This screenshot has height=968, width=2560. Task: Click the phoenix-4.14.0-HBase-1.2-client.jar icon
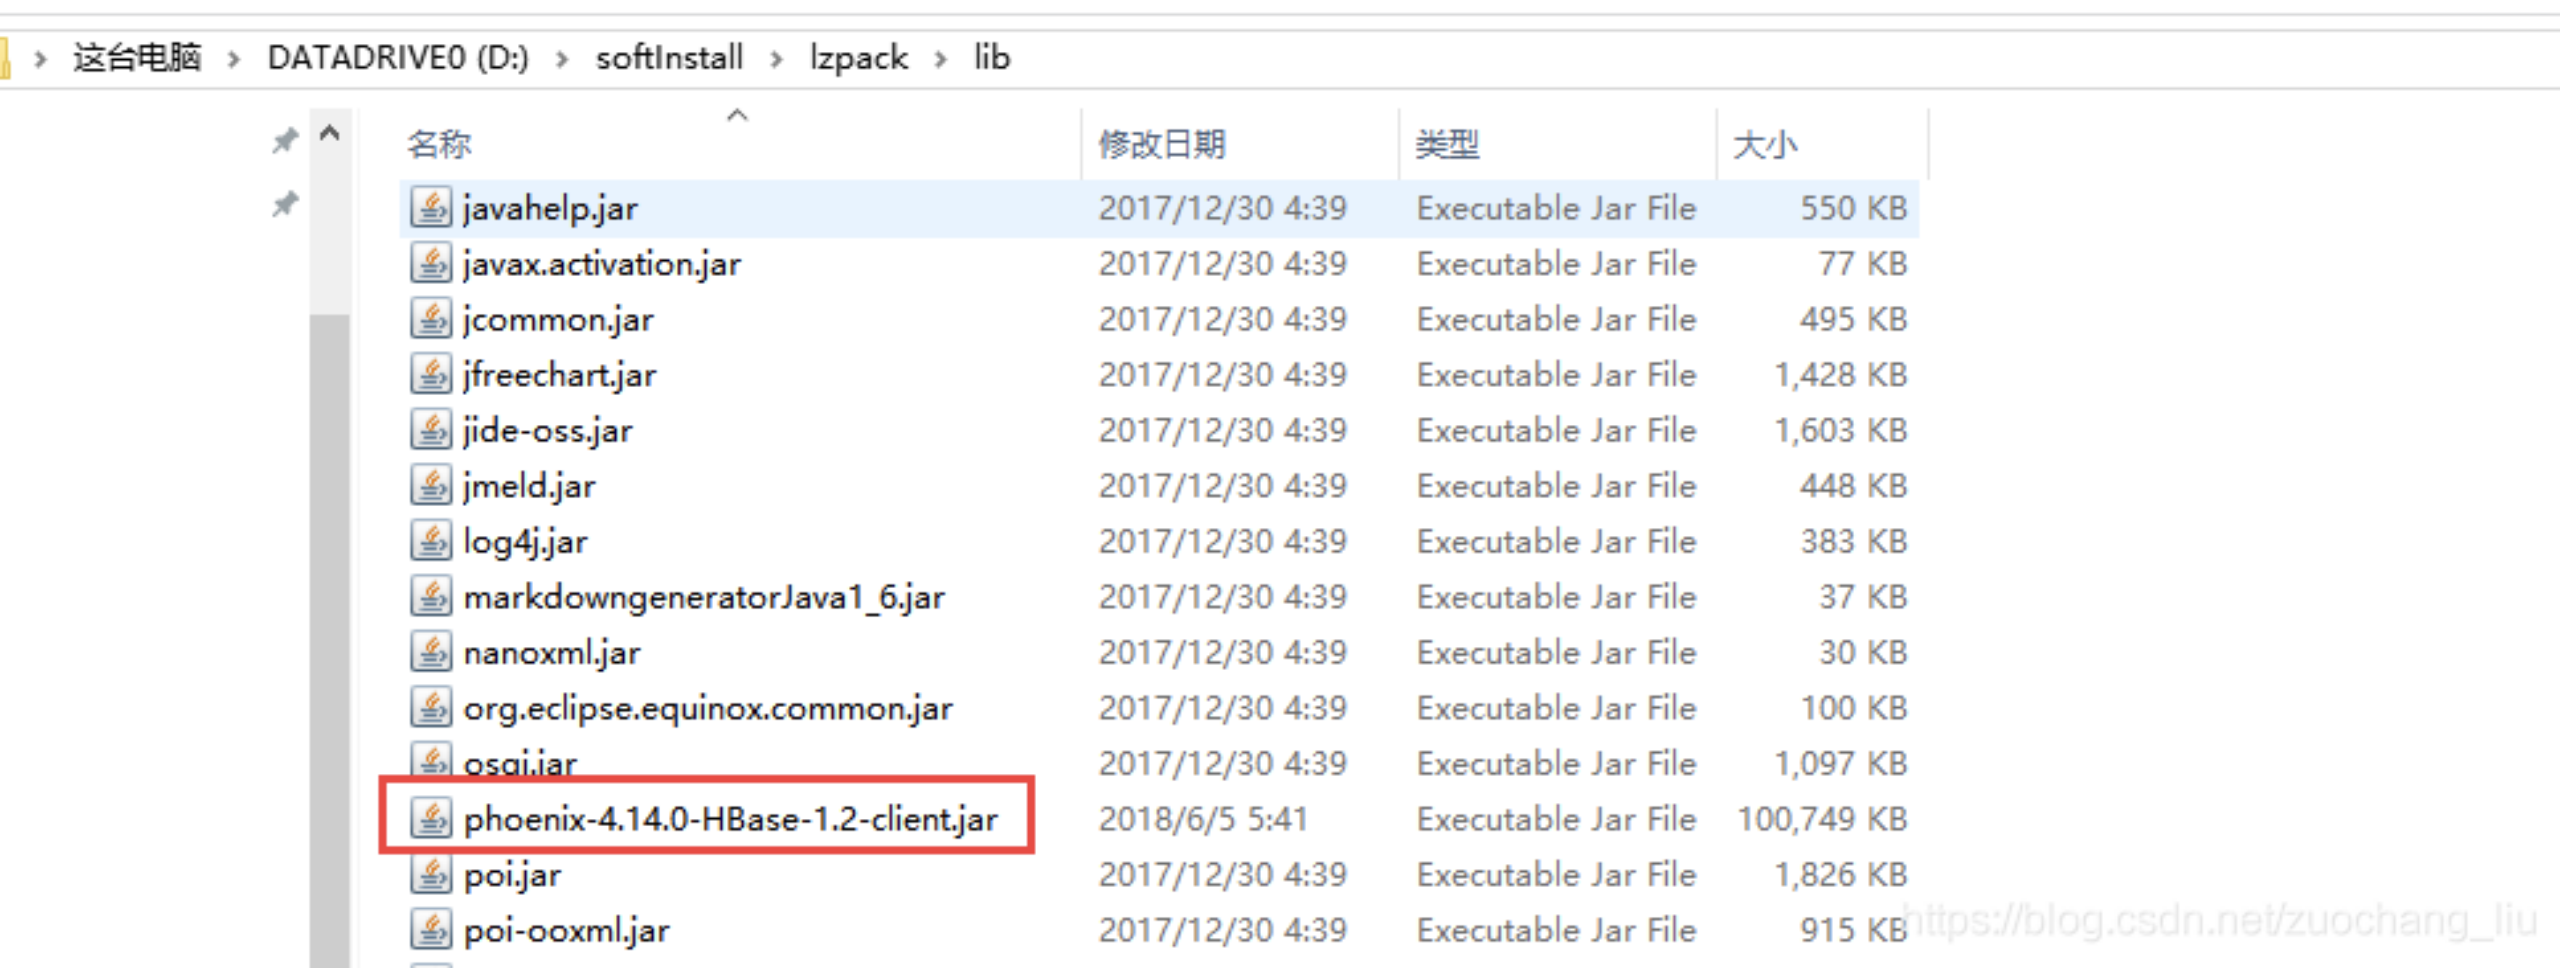(431, 819)
